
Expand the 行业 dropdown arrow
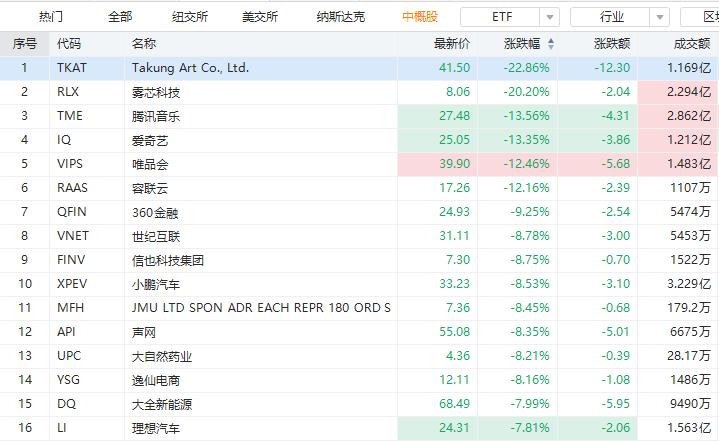pos(659,17)
